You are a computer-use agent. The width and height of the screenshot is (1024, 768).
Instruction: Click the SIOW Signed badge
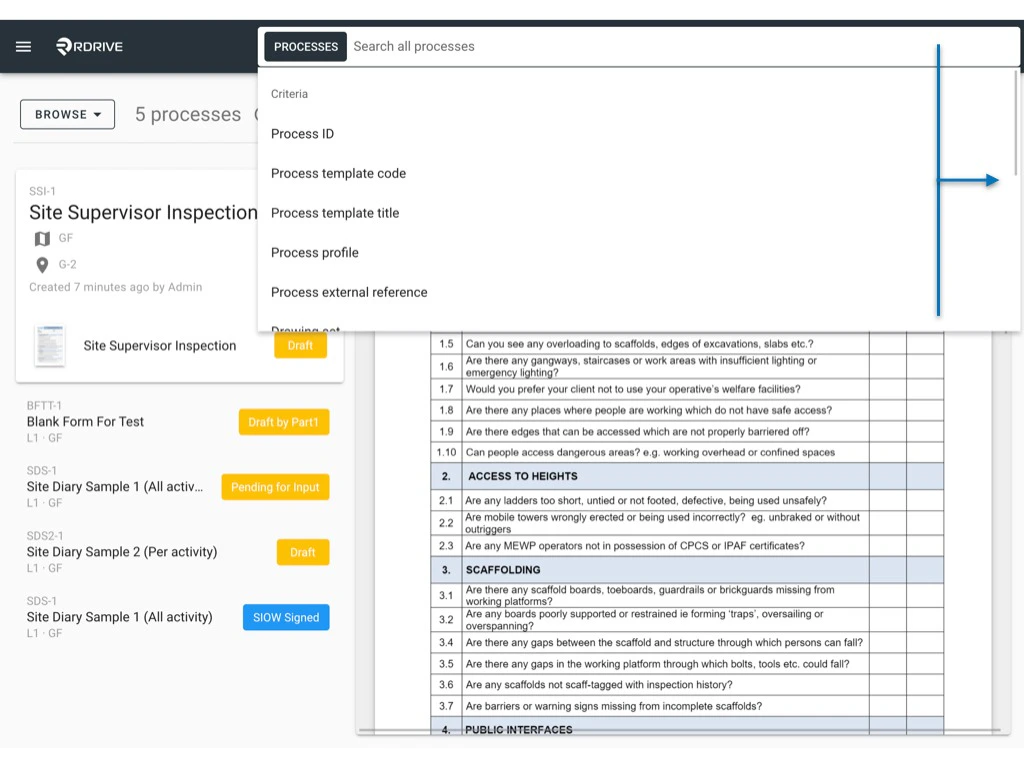(286, 617)
